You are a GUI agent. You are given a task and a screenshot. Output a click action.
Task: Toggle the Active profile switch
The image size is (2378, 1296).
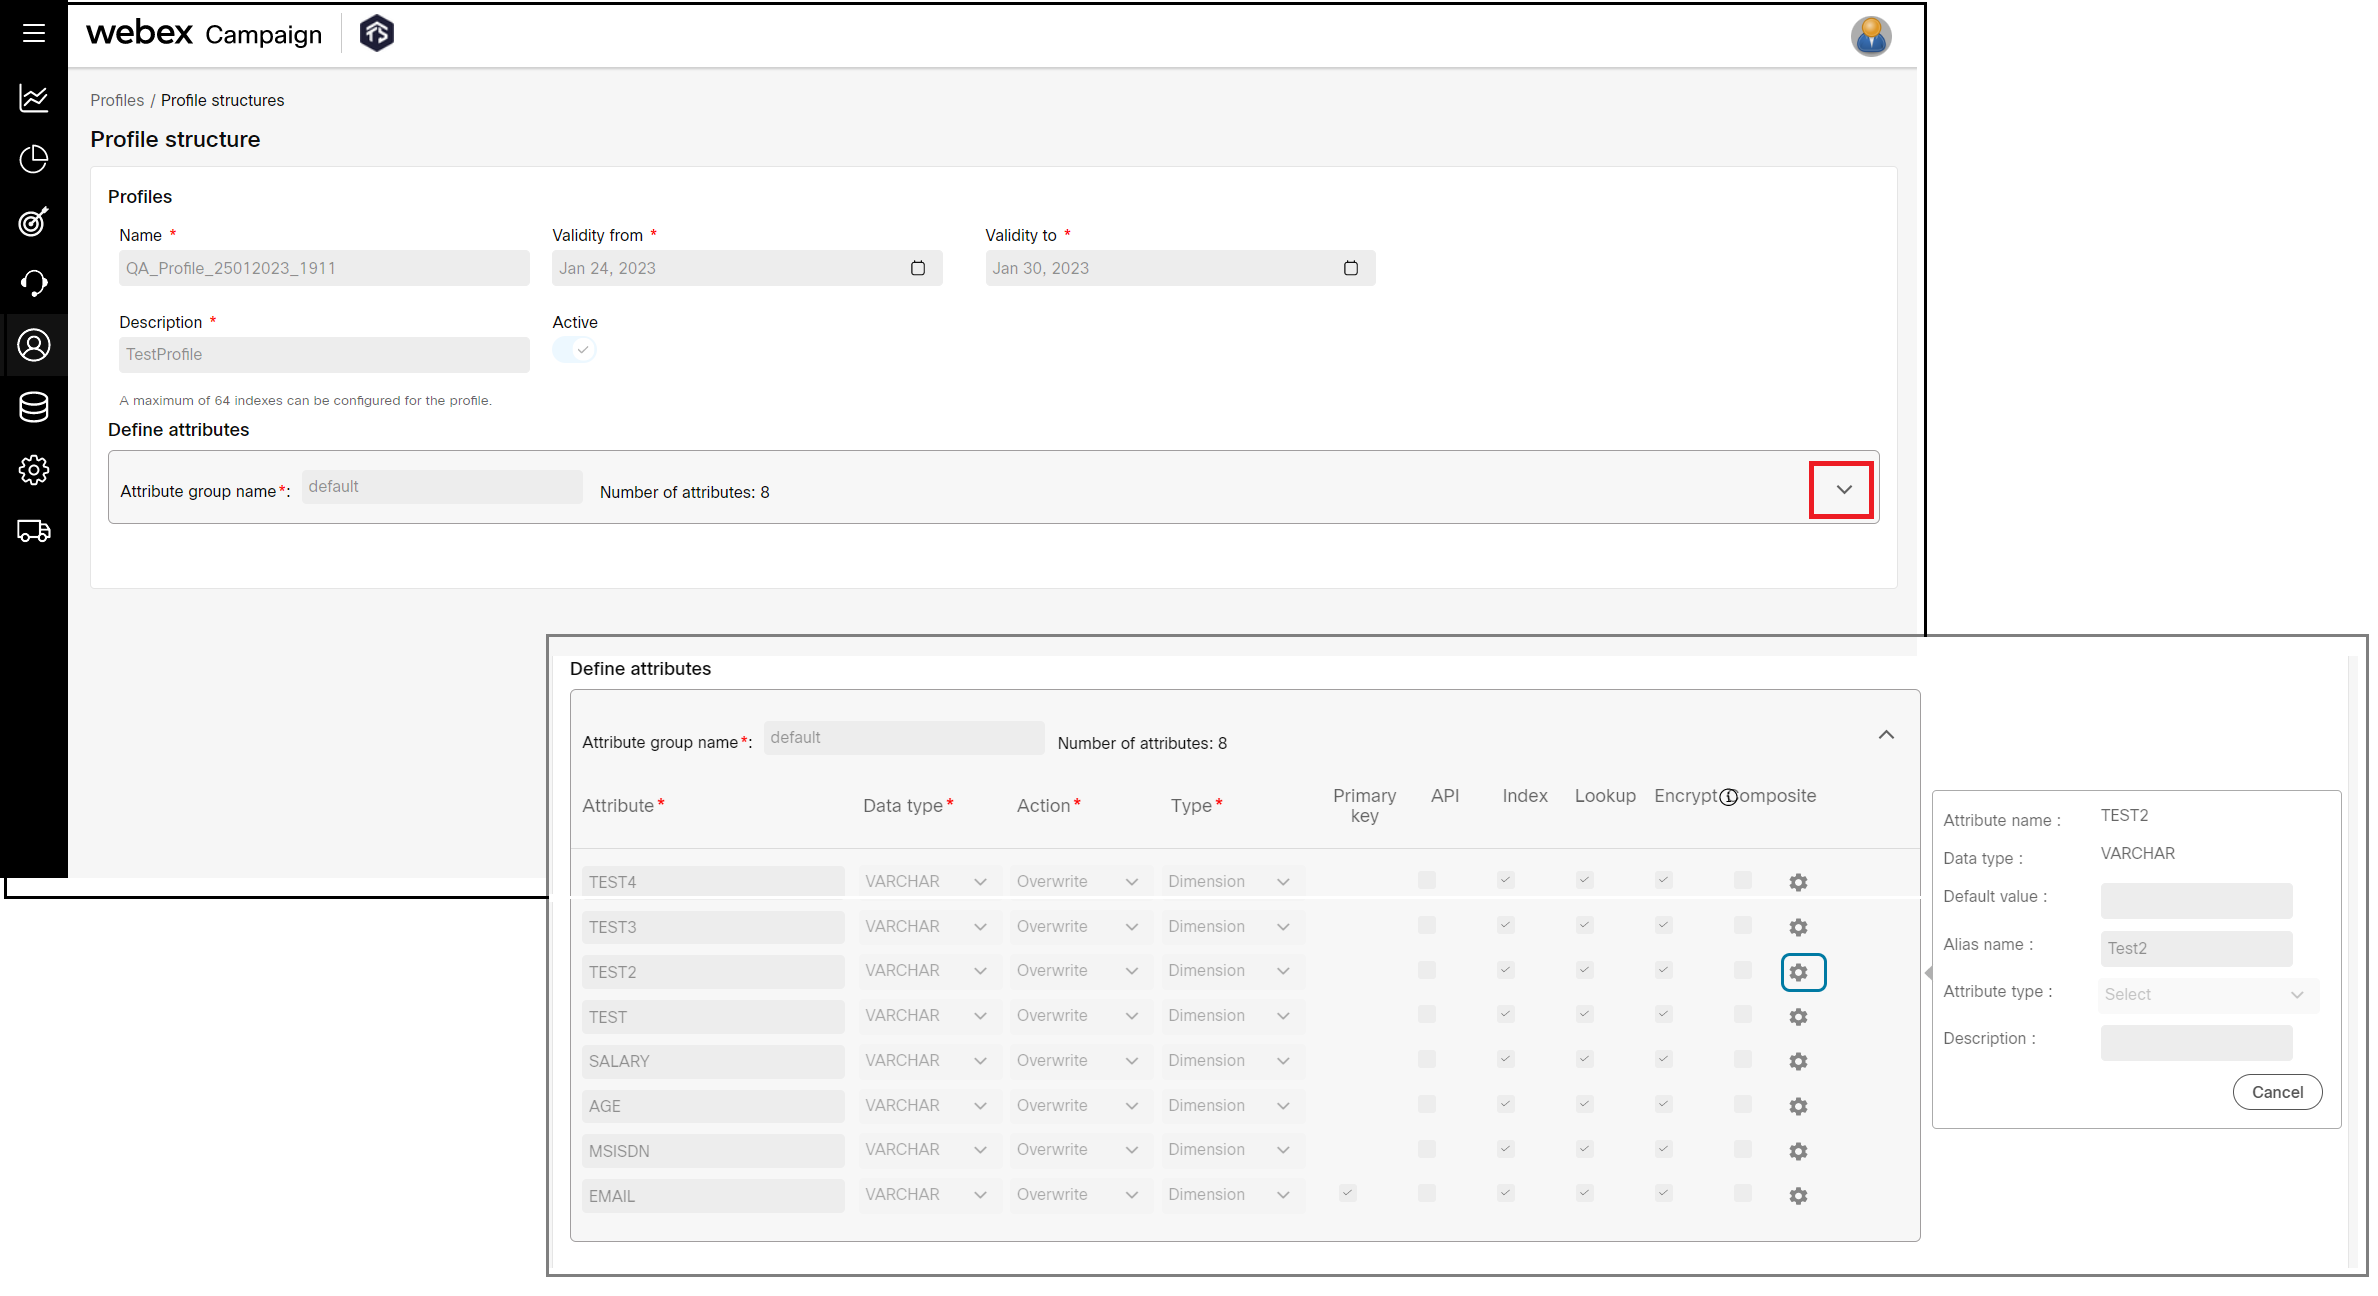click(575, 350)
